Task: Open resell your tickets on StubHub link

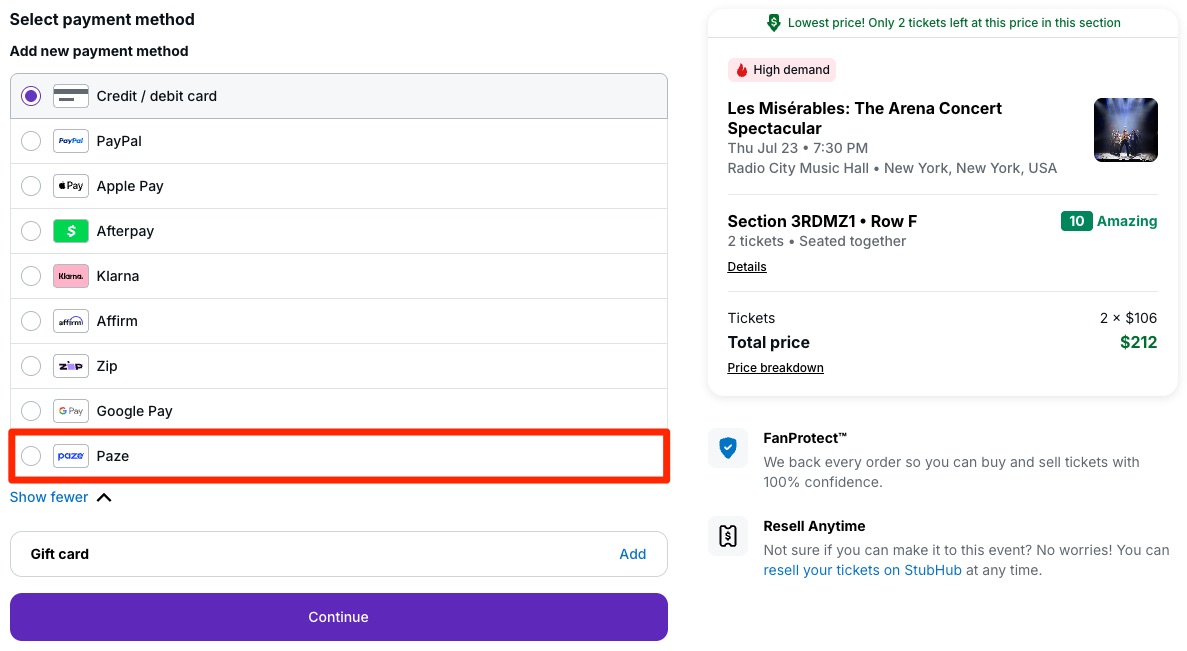Action: point(862,570)
